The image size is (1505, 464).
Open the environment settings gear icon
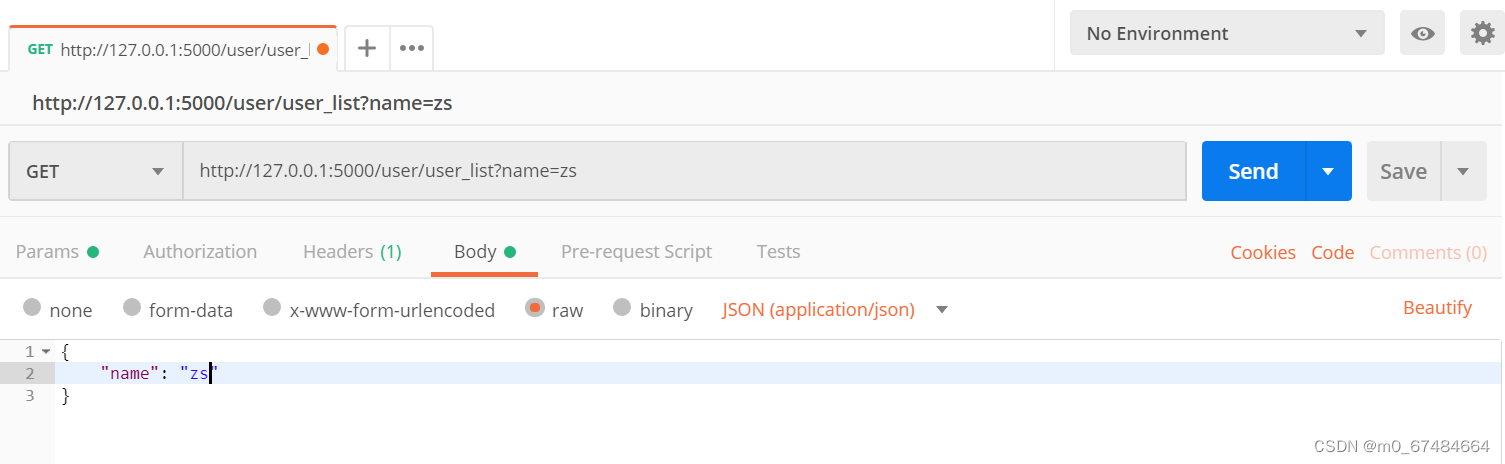[x=1482, y=34]
